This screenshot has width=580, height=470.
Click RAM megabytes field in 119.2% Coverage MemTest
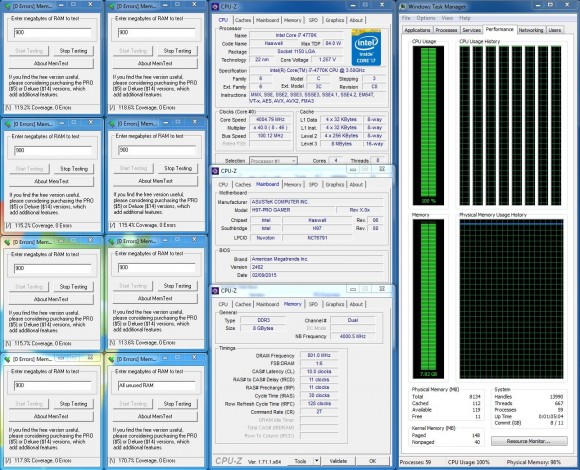click(x=53, y=33)
